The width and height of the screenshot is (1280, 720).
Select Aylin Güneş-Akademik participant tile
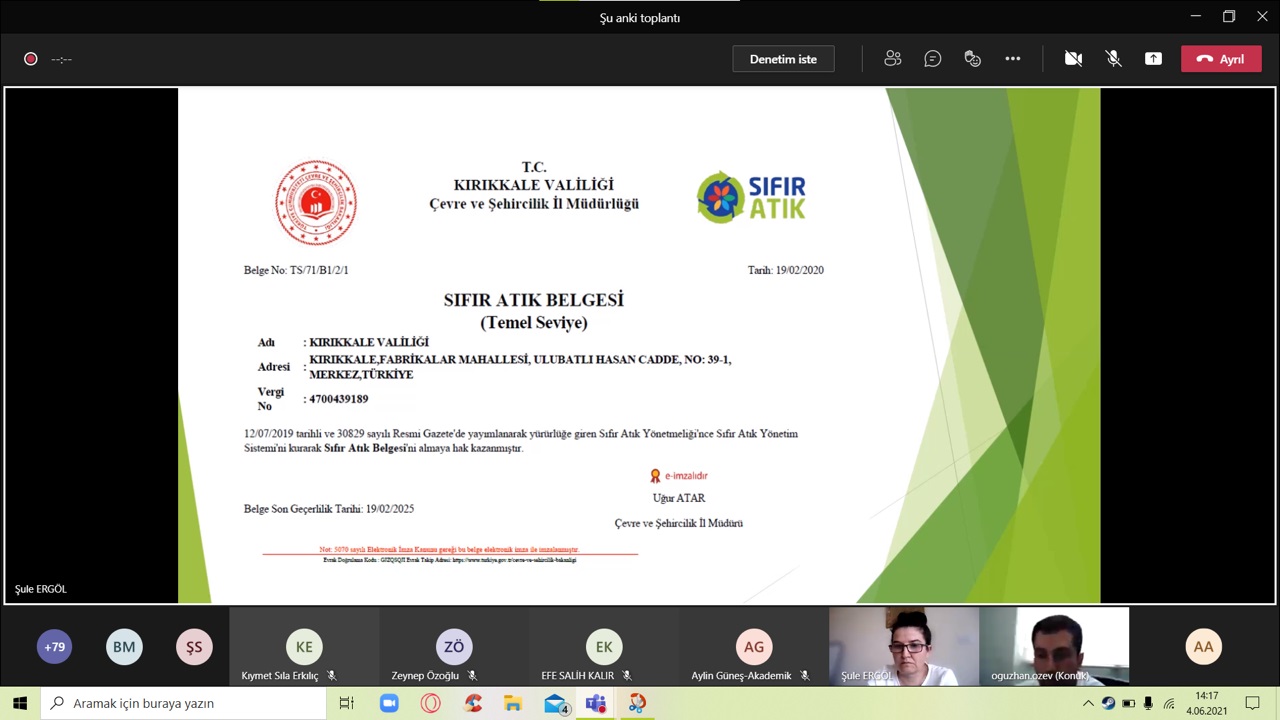point(754,647)
